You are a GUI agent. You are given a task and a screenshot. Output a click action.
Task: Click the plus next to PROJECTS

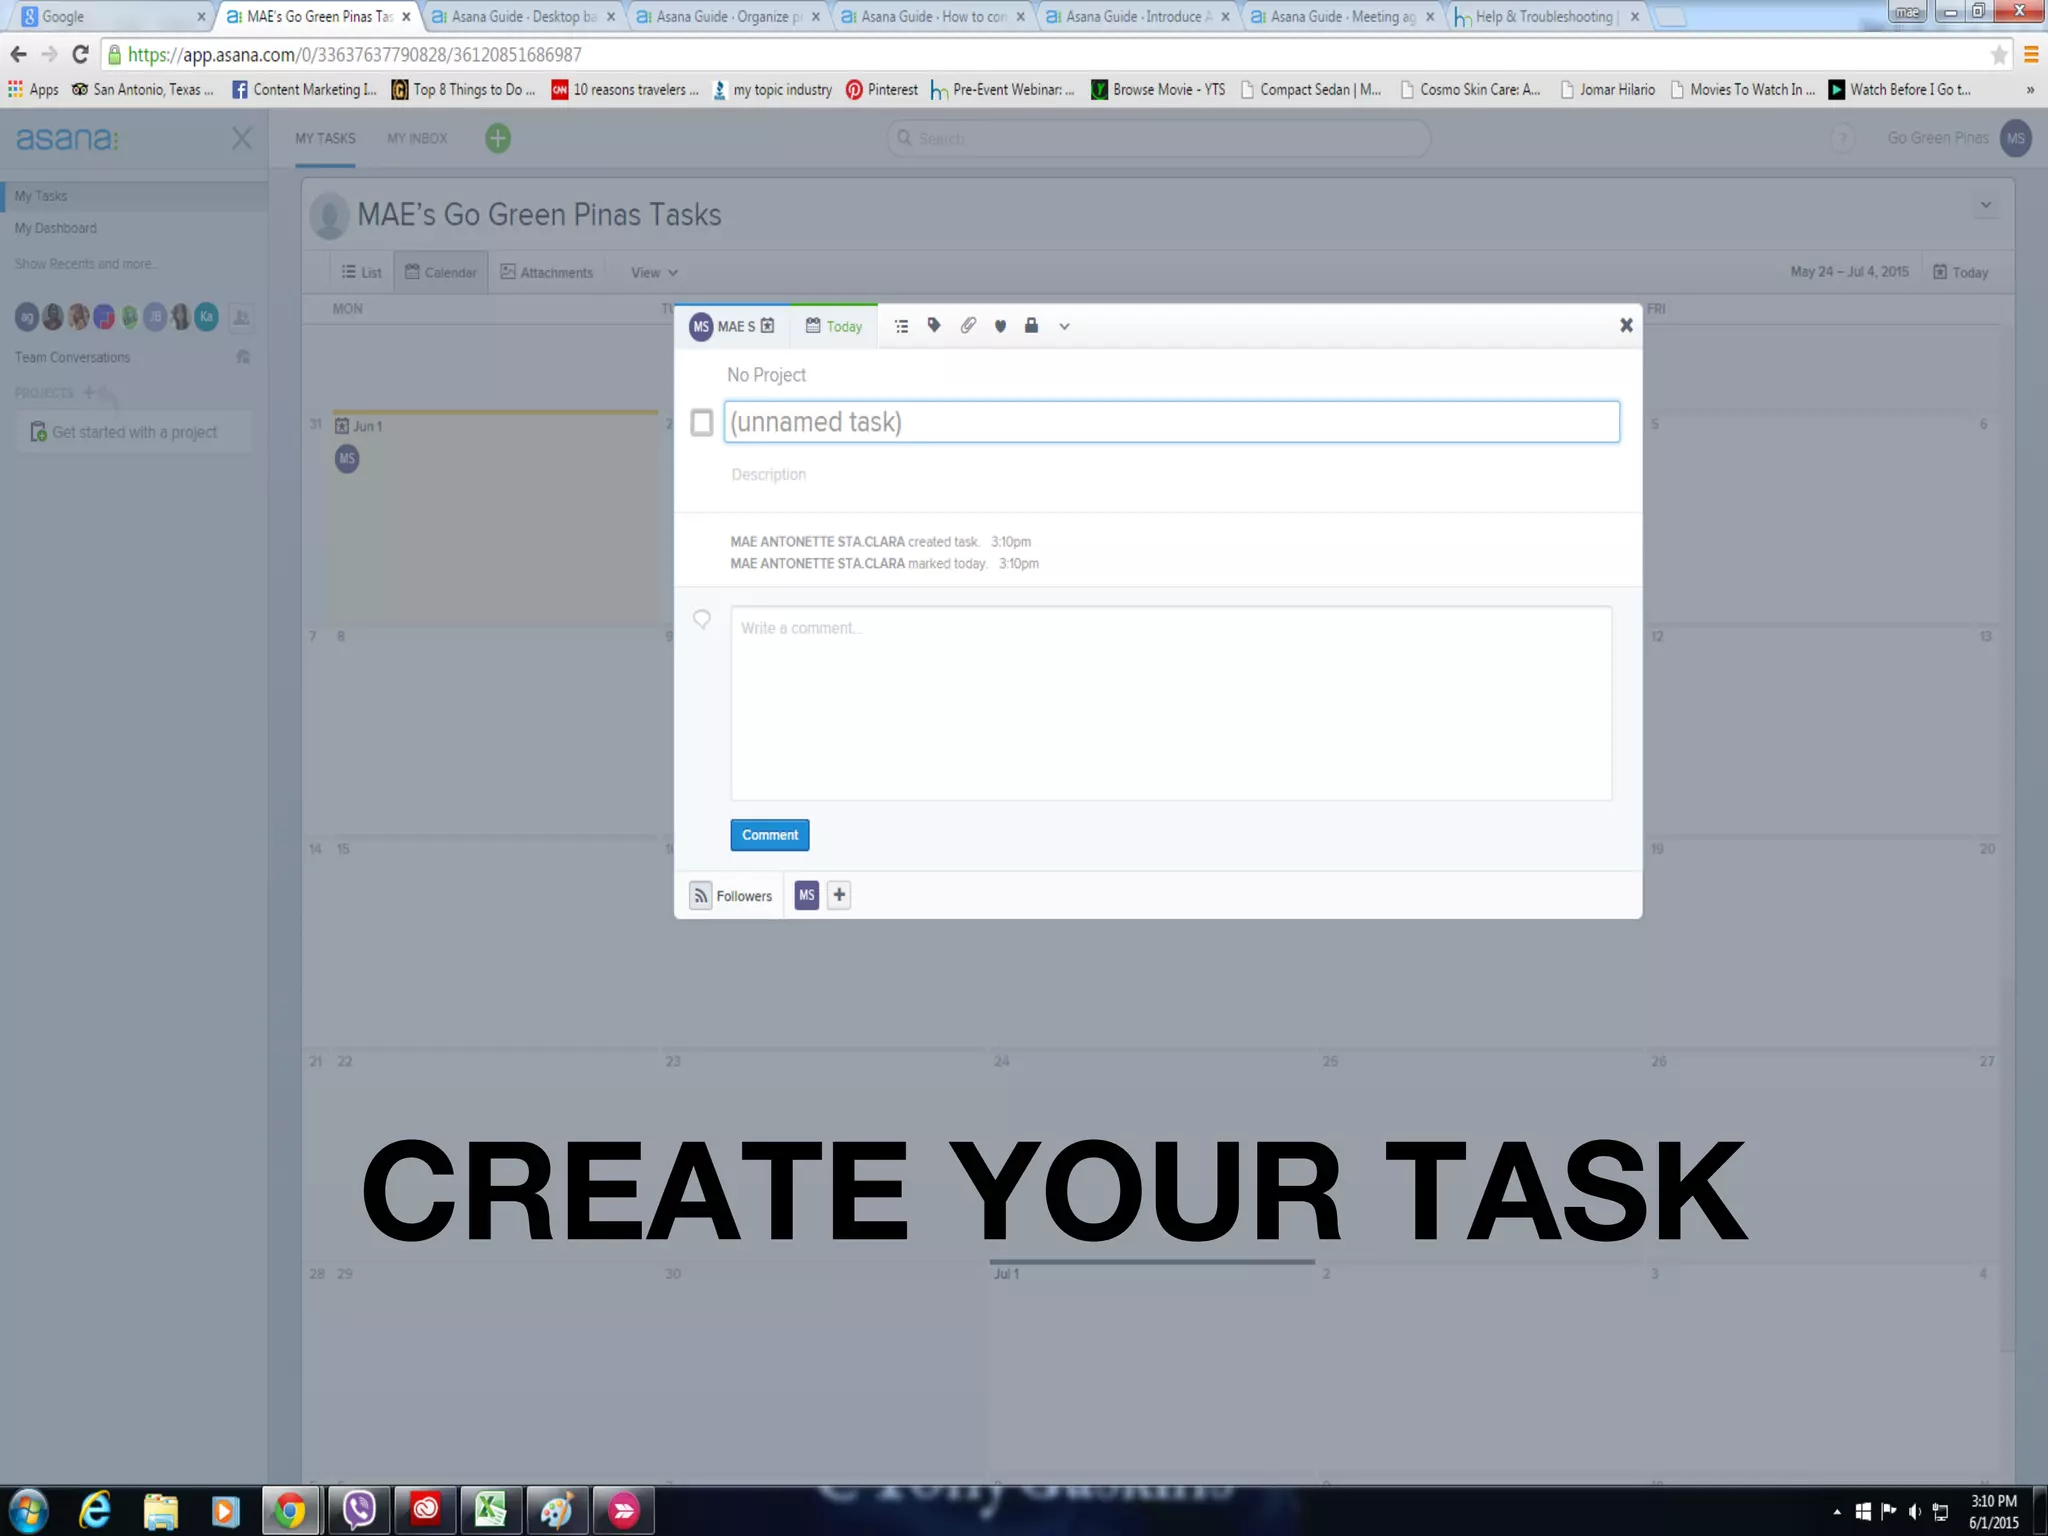click(89, 392)
